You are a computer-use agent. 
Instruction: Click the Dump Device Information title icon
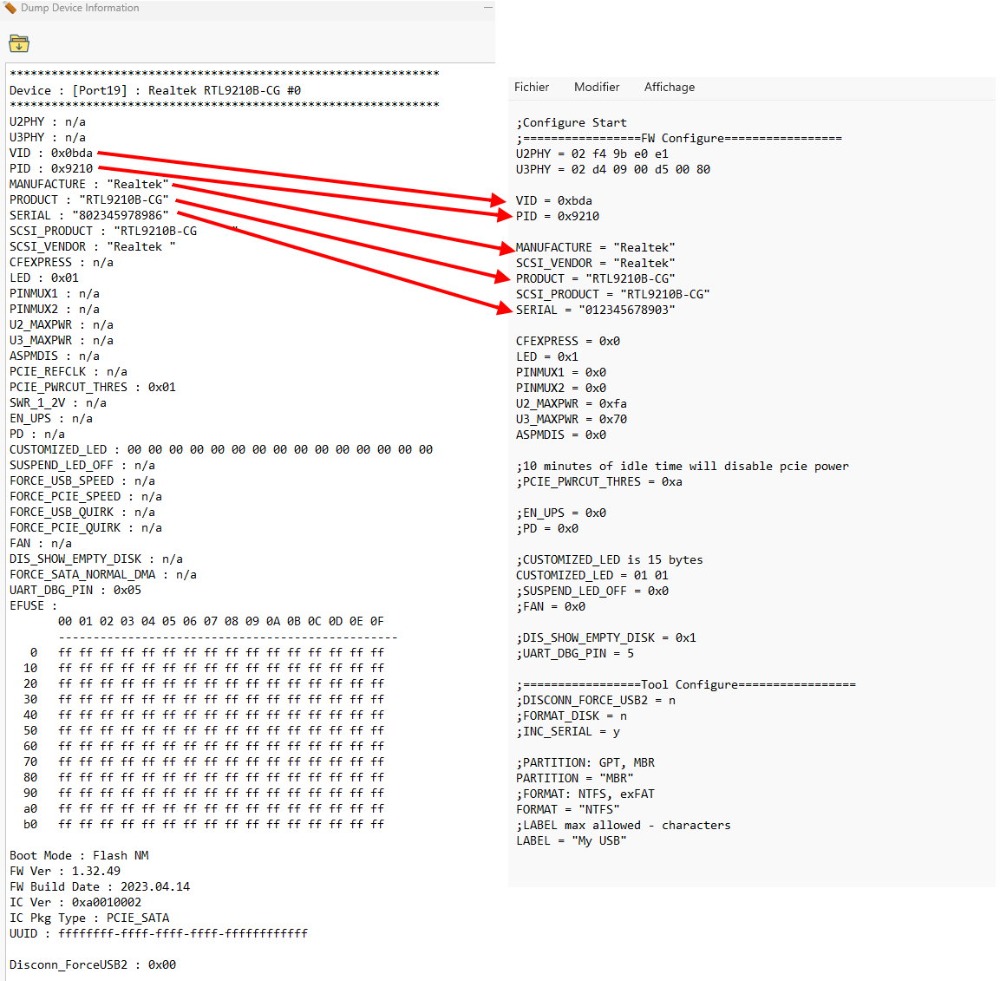coord(10,8)
